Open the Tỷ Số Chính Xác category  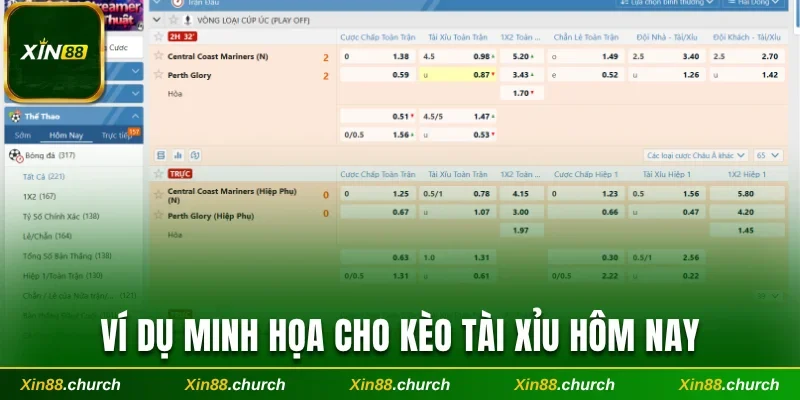click(60, 216)
